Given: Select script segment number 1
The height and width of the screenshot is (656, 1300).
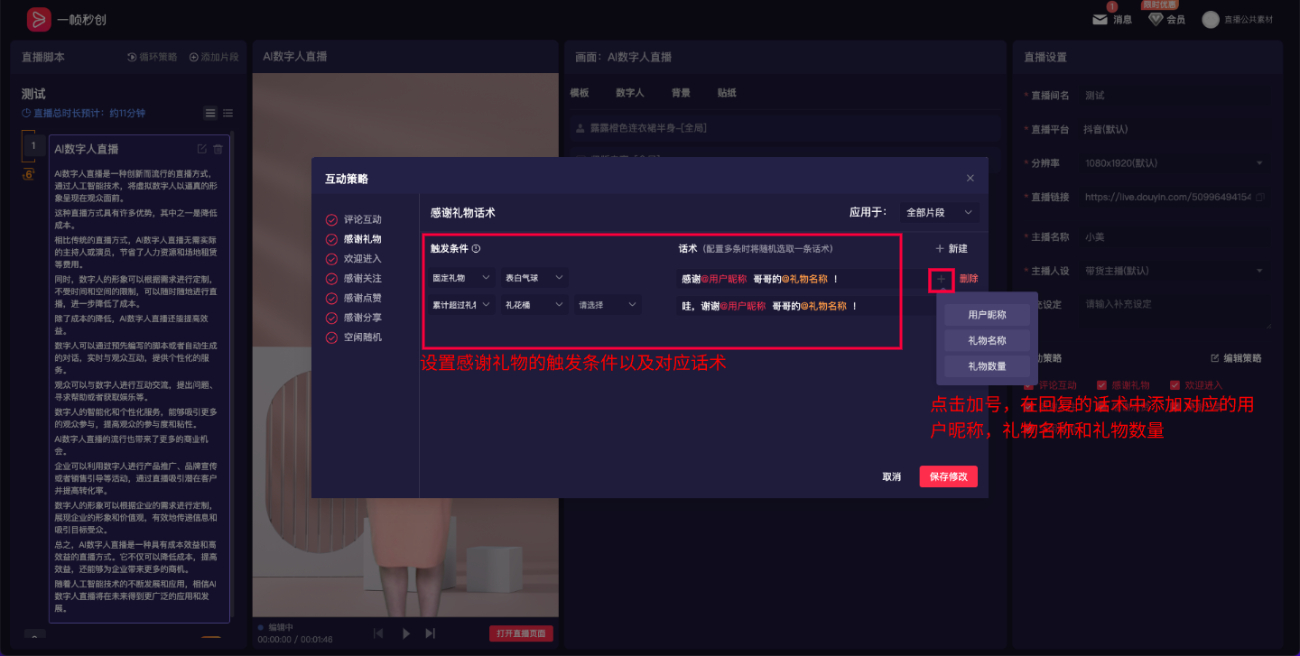Looking at the screenshot, I should coord(33,147).
